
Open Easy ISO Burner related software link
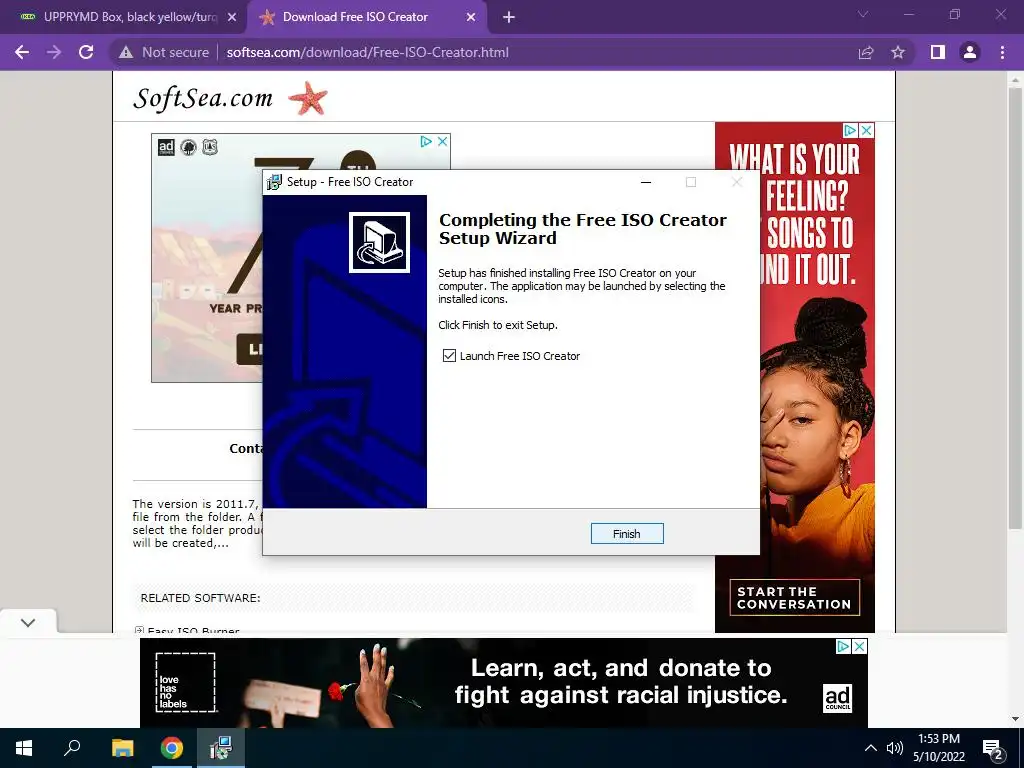[193, 630]
